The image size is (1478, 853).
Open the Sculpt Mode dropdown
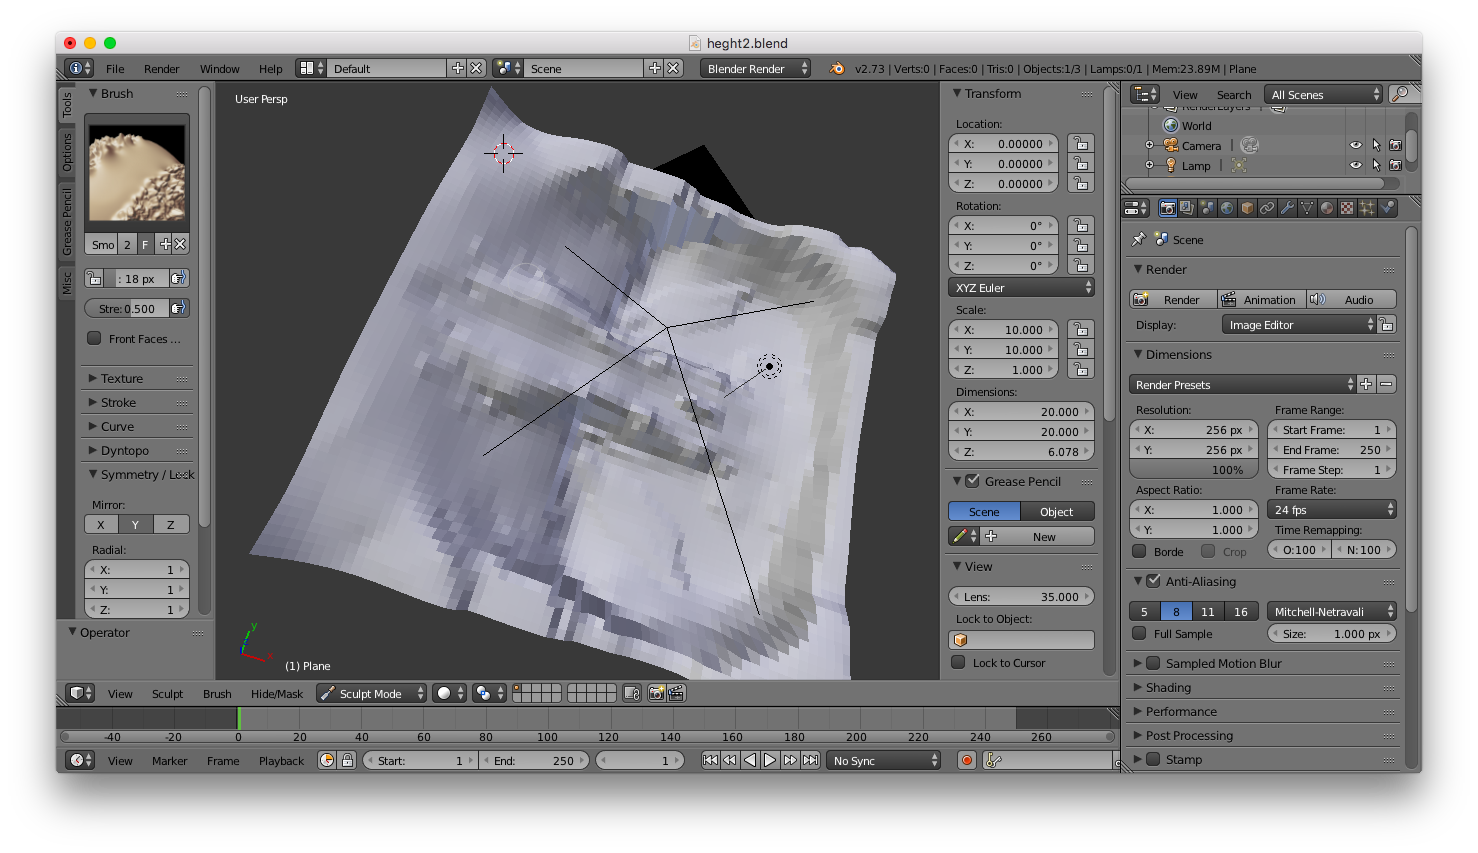[x=372, y=694]
